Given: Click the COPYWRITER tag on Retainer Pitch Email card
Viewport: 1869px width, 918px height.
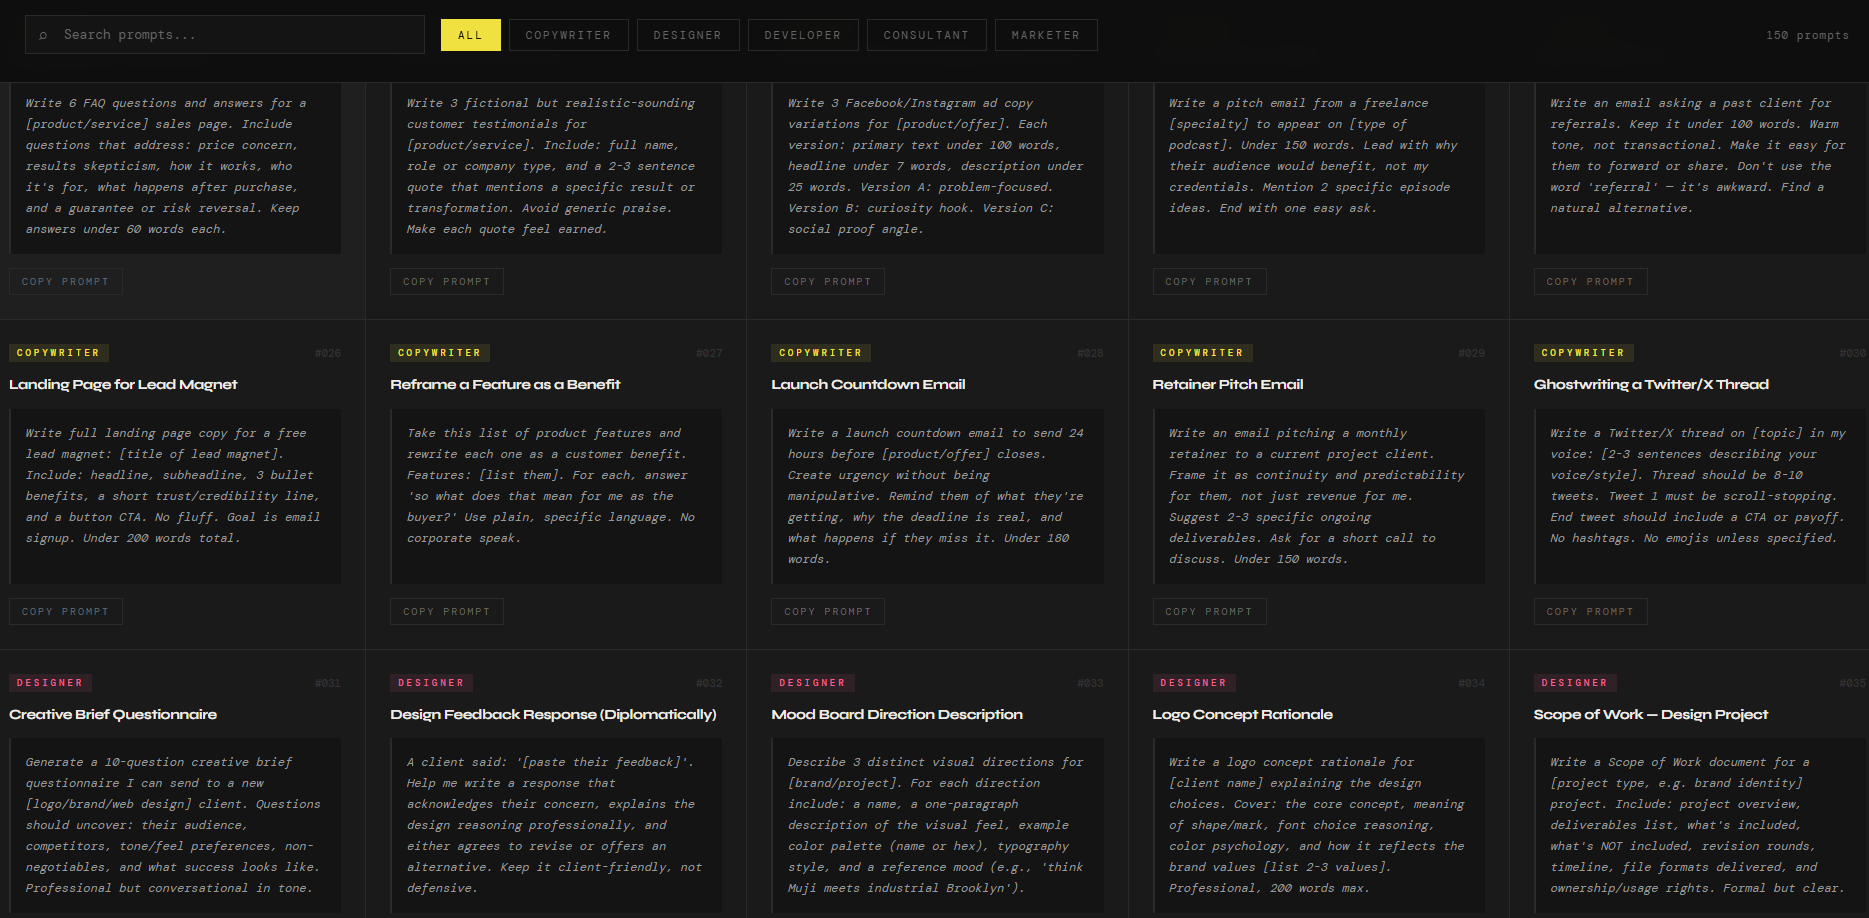Looking at the screenshot, I should pos(1202,353).
